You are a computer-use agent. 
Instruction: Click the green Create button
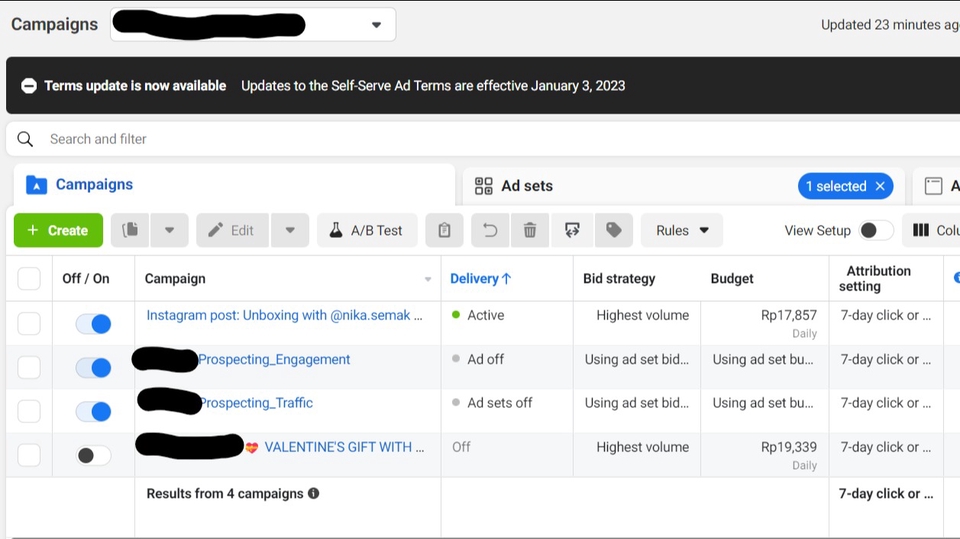(x=58, y=230)
